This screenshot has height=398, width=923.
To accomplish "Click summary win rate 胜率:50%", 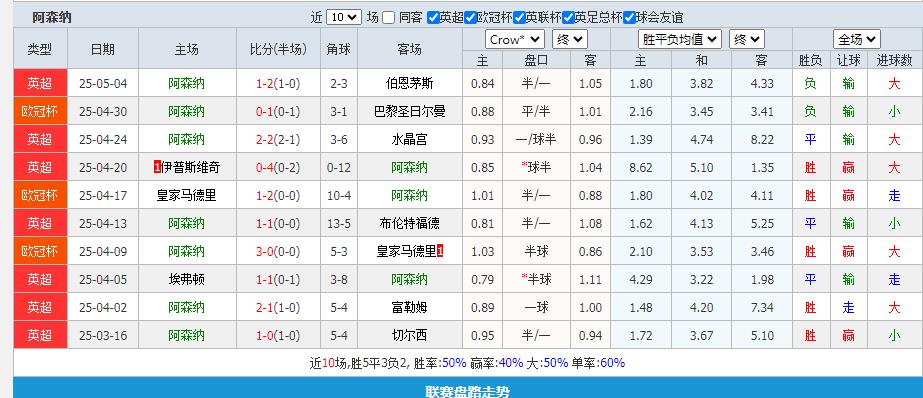I will (x=440, y=363).
